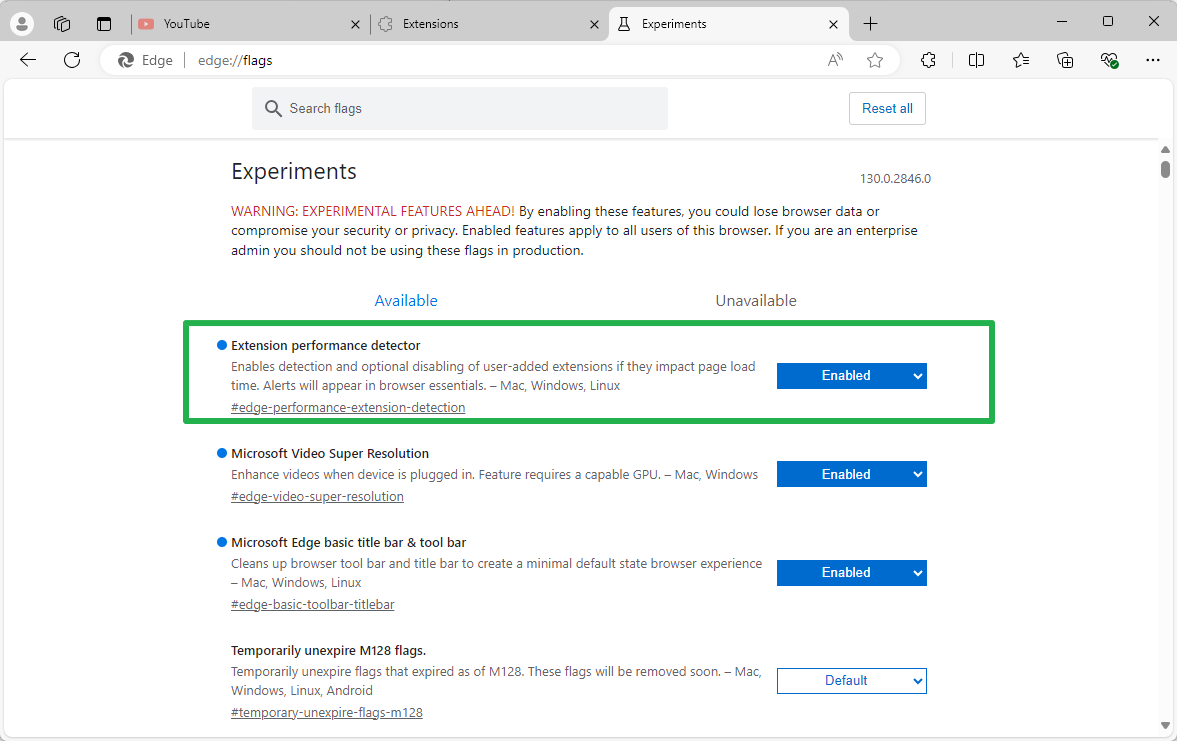Click the Experiments page heading
The width and height of the screenshot is (1177, 741).
click(293, 171)
